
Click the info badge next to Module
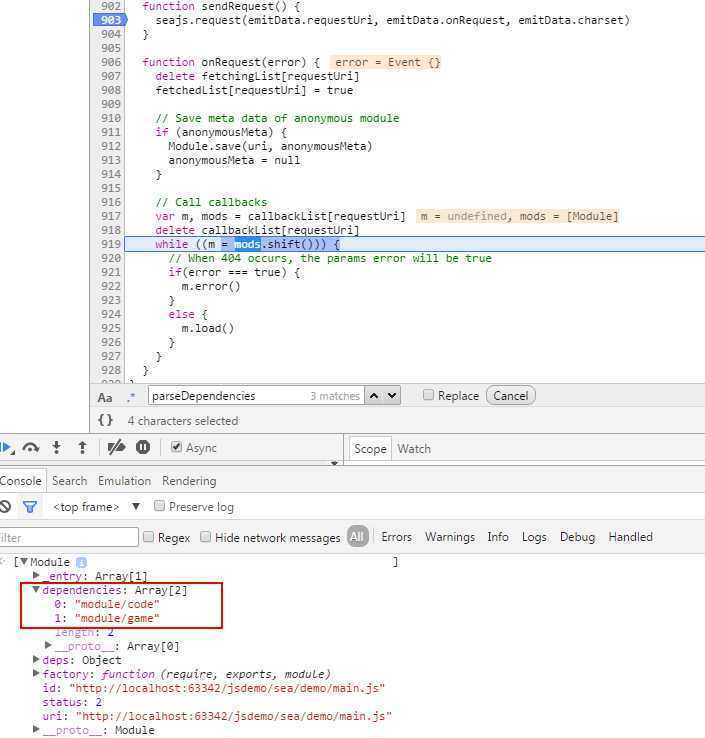pyautogui.click(x=81, y=562)
